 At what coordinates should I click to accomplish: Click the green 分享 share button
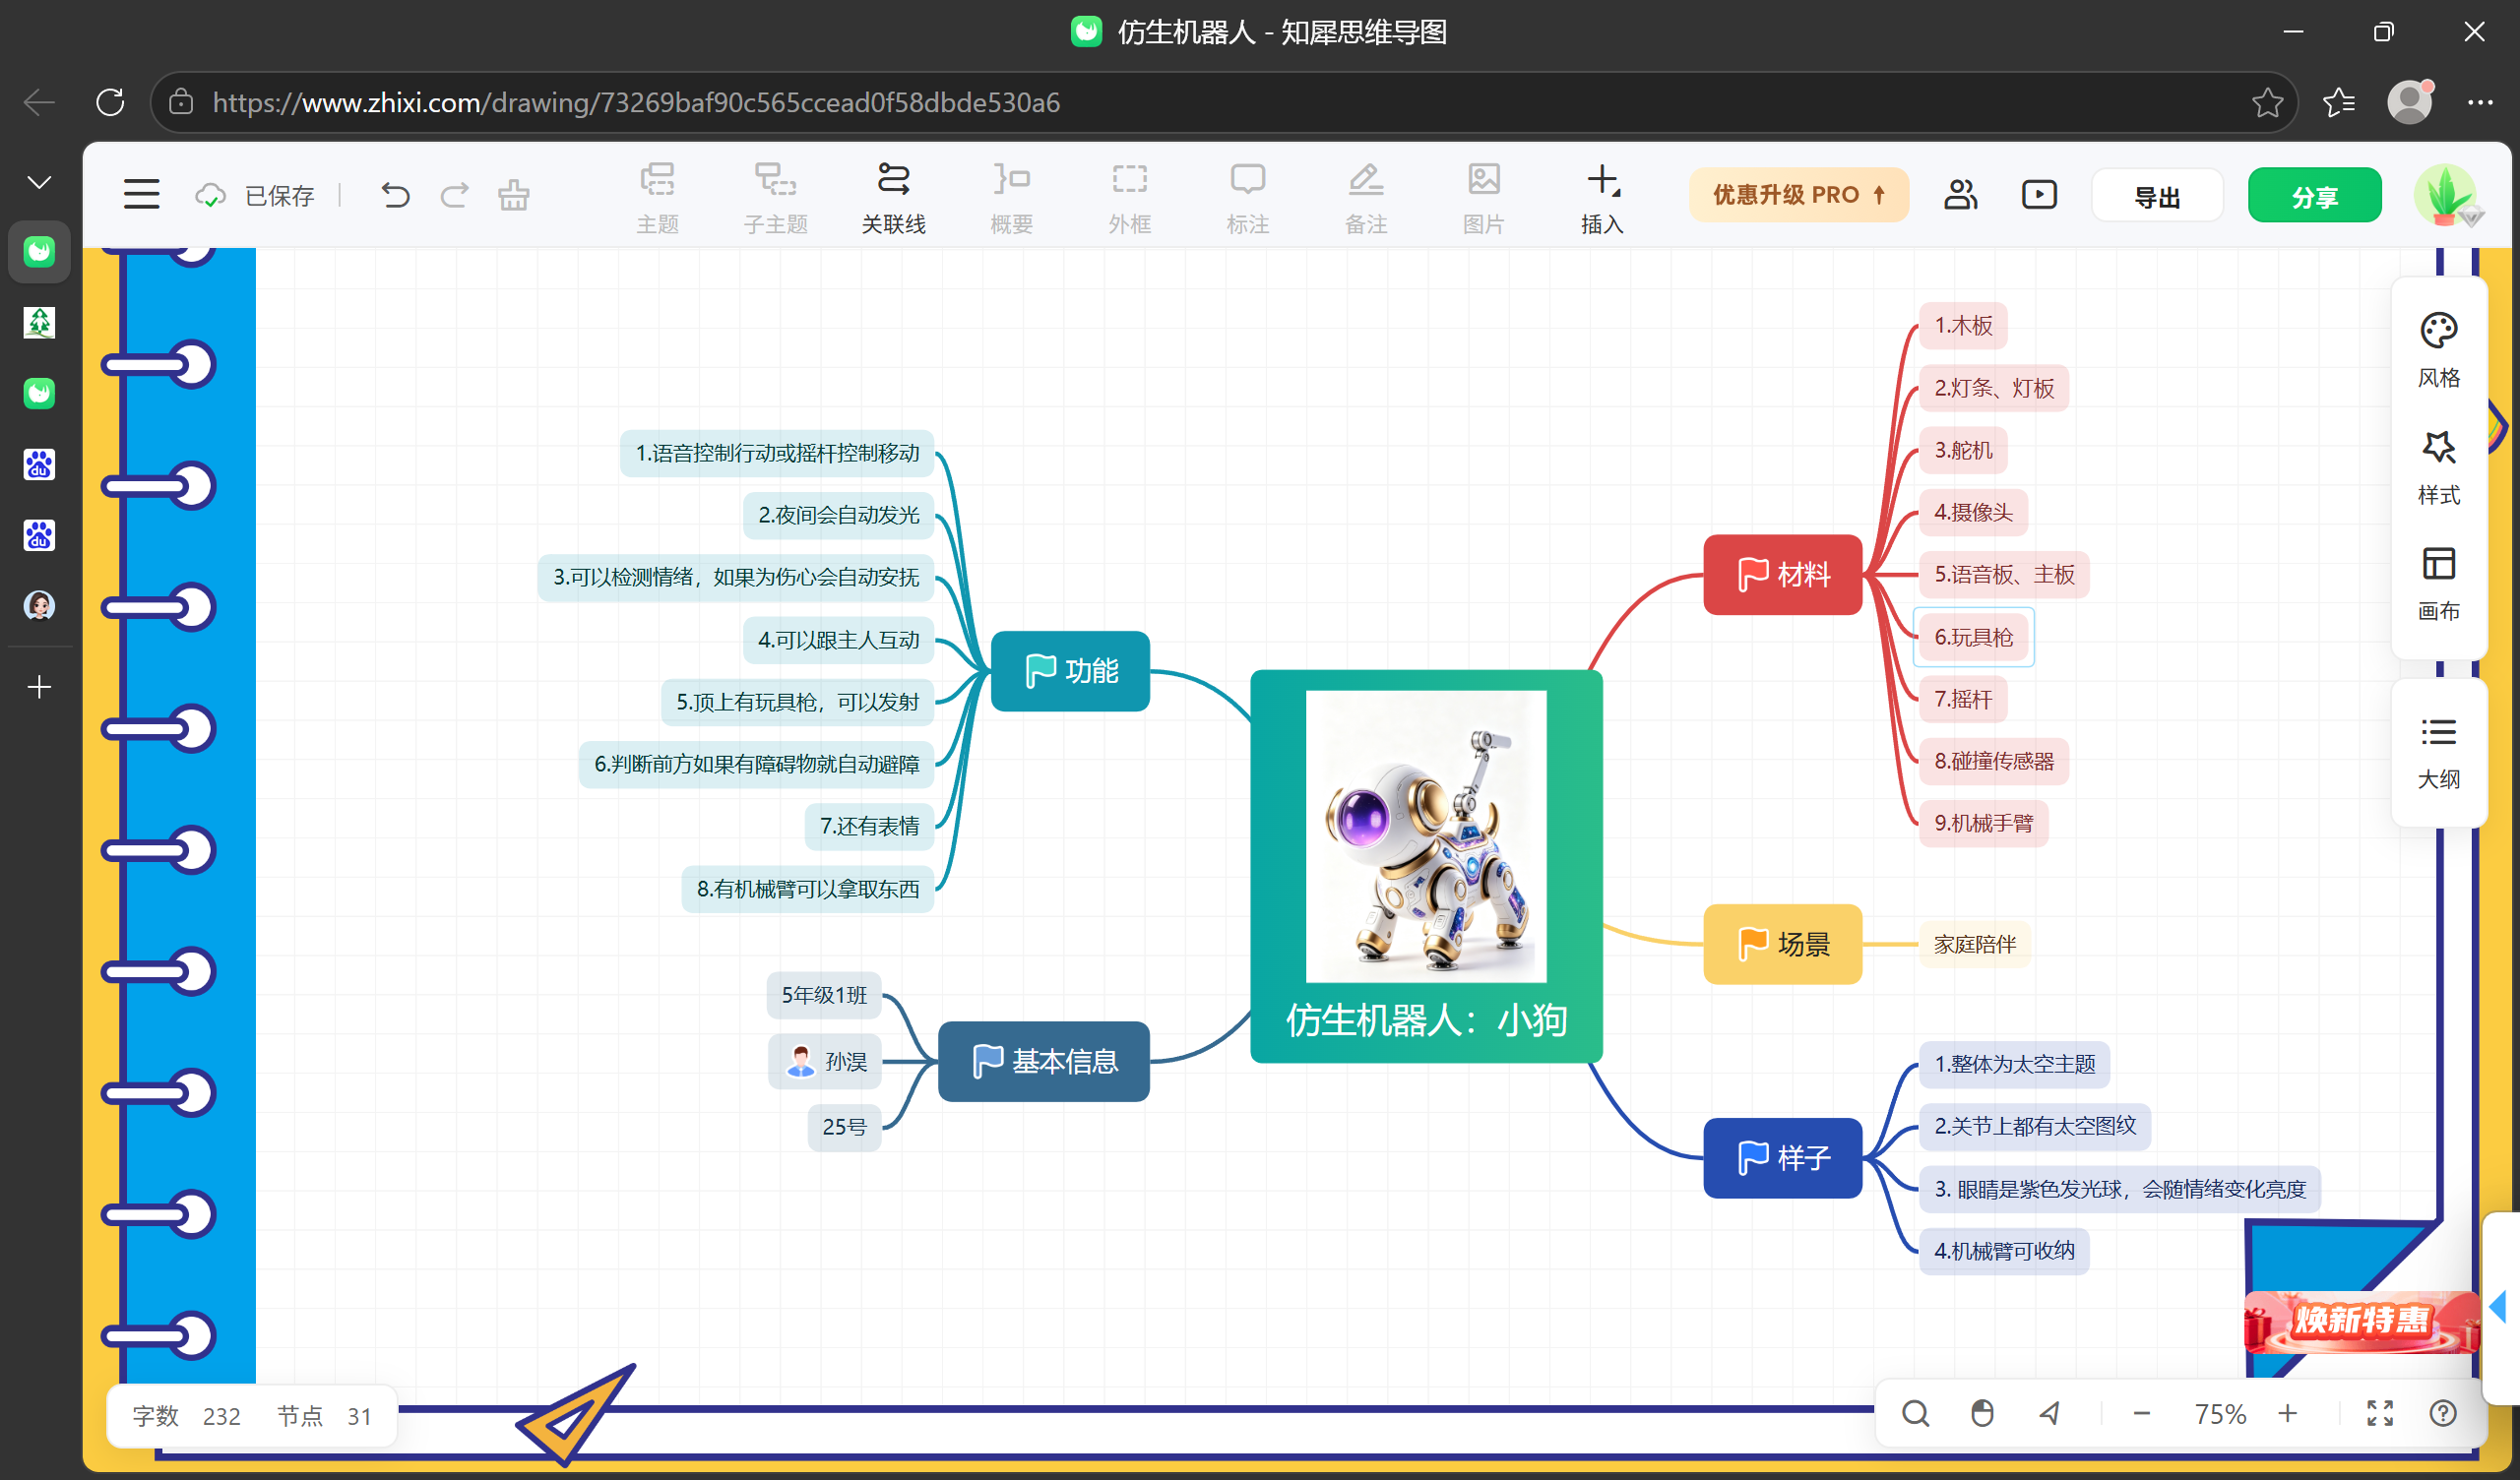[2314, 196]
